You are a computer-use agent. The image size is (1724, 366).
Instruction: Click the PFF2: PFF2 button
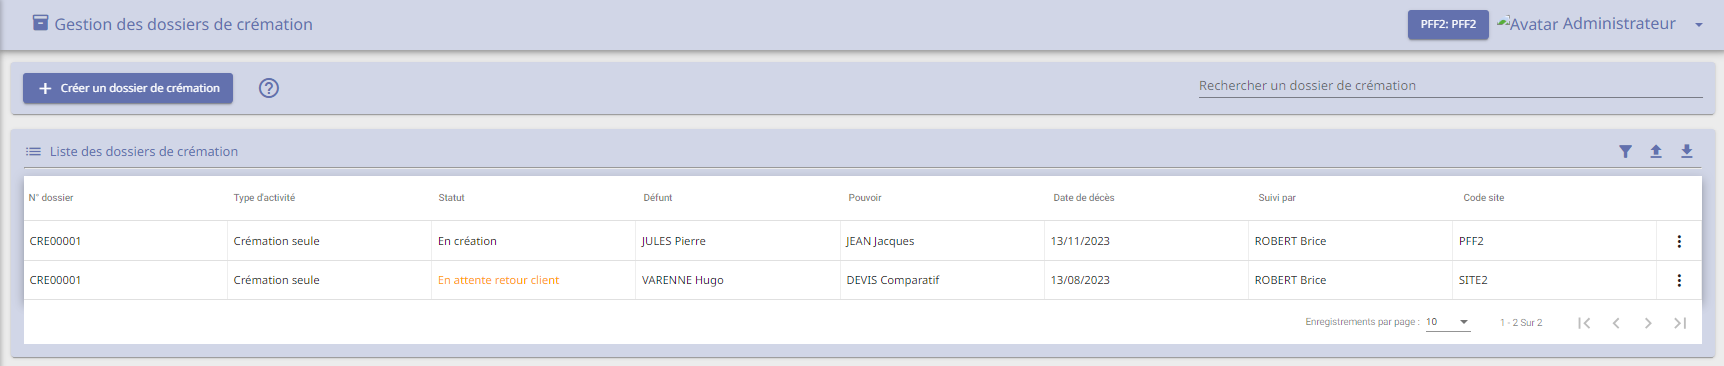[1448, 25]
